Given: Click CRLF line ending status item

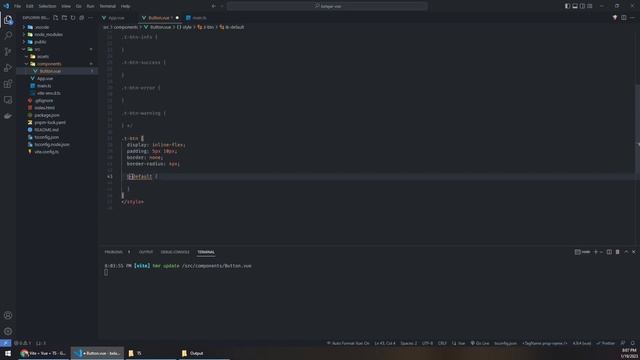Looking at the screenshot, I should point(442,343).
